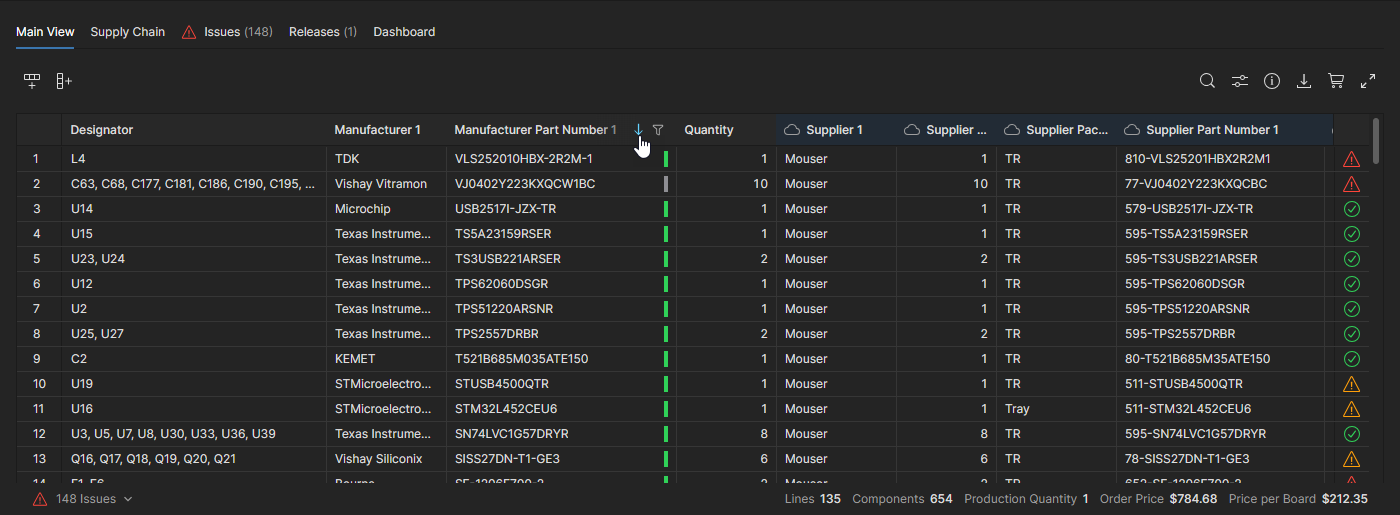Click the vertical scrollbar of the BOM table

click(x=1377, y=140)
